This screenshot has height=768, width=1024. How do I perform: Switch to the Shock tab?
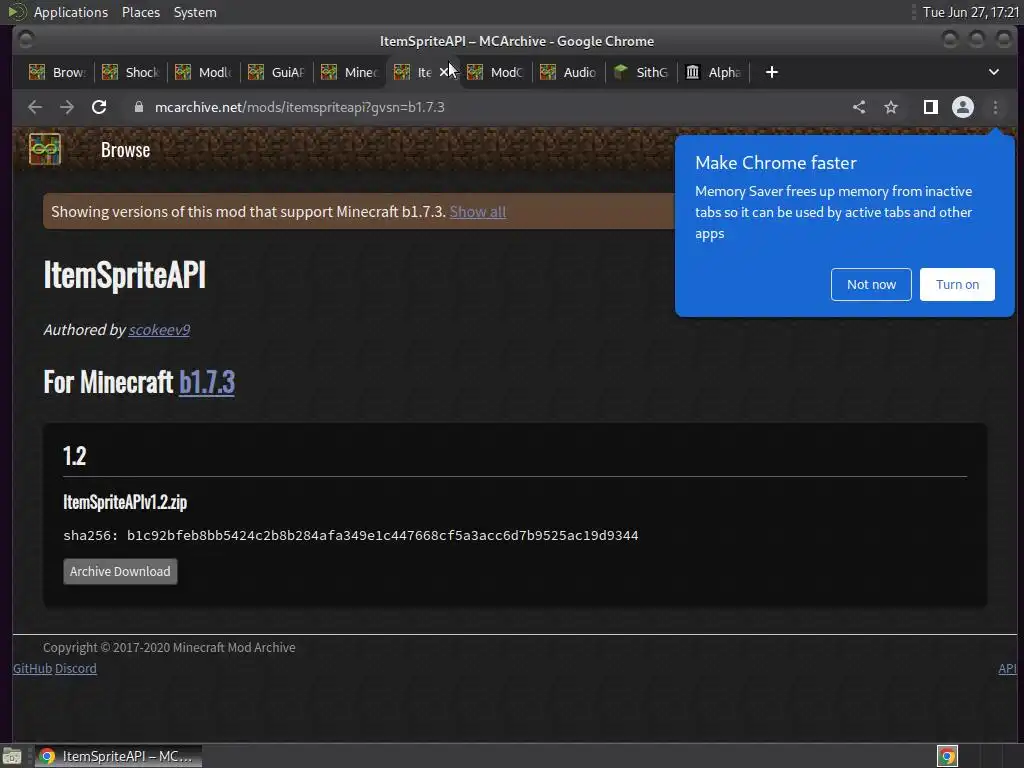pyautogui.click(x=131, y=72)
